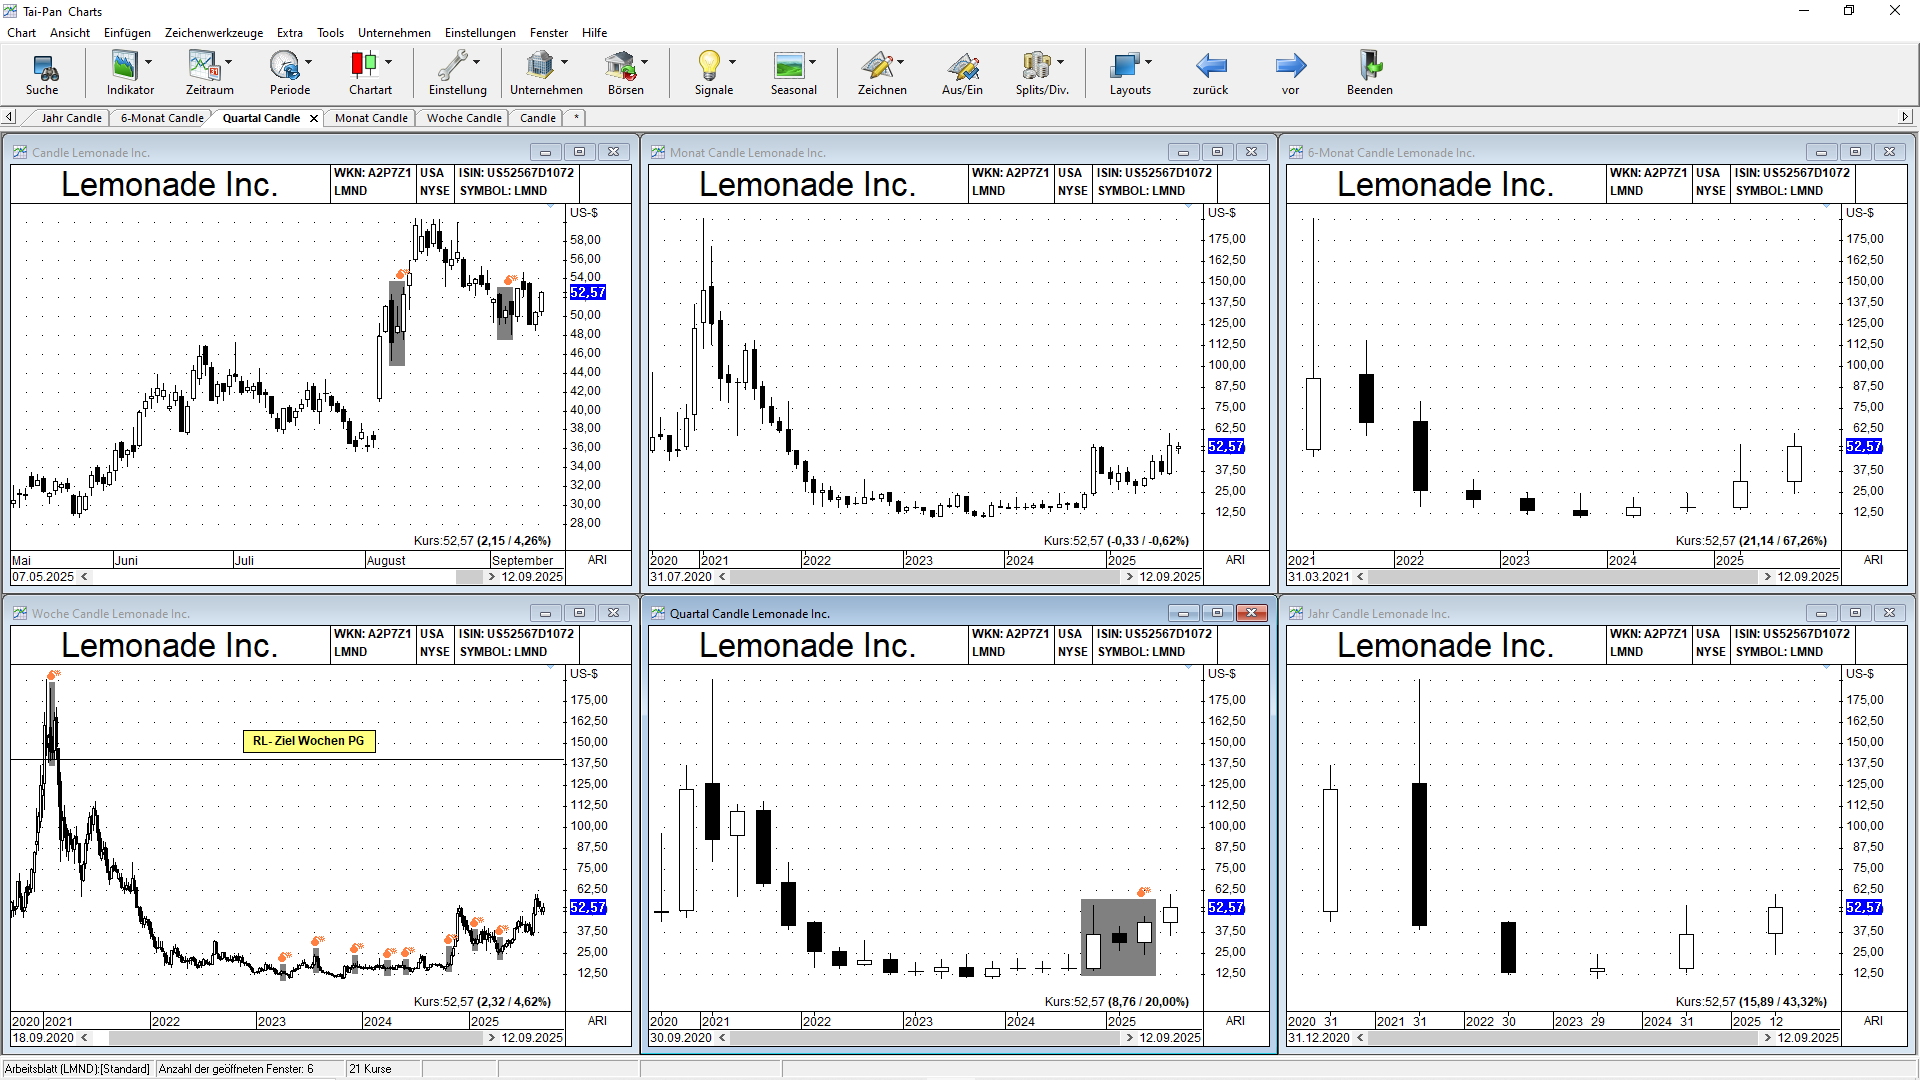
Task: Toggle ARI scale in Jahr Candle chart
Action: coord(1873,1021)
